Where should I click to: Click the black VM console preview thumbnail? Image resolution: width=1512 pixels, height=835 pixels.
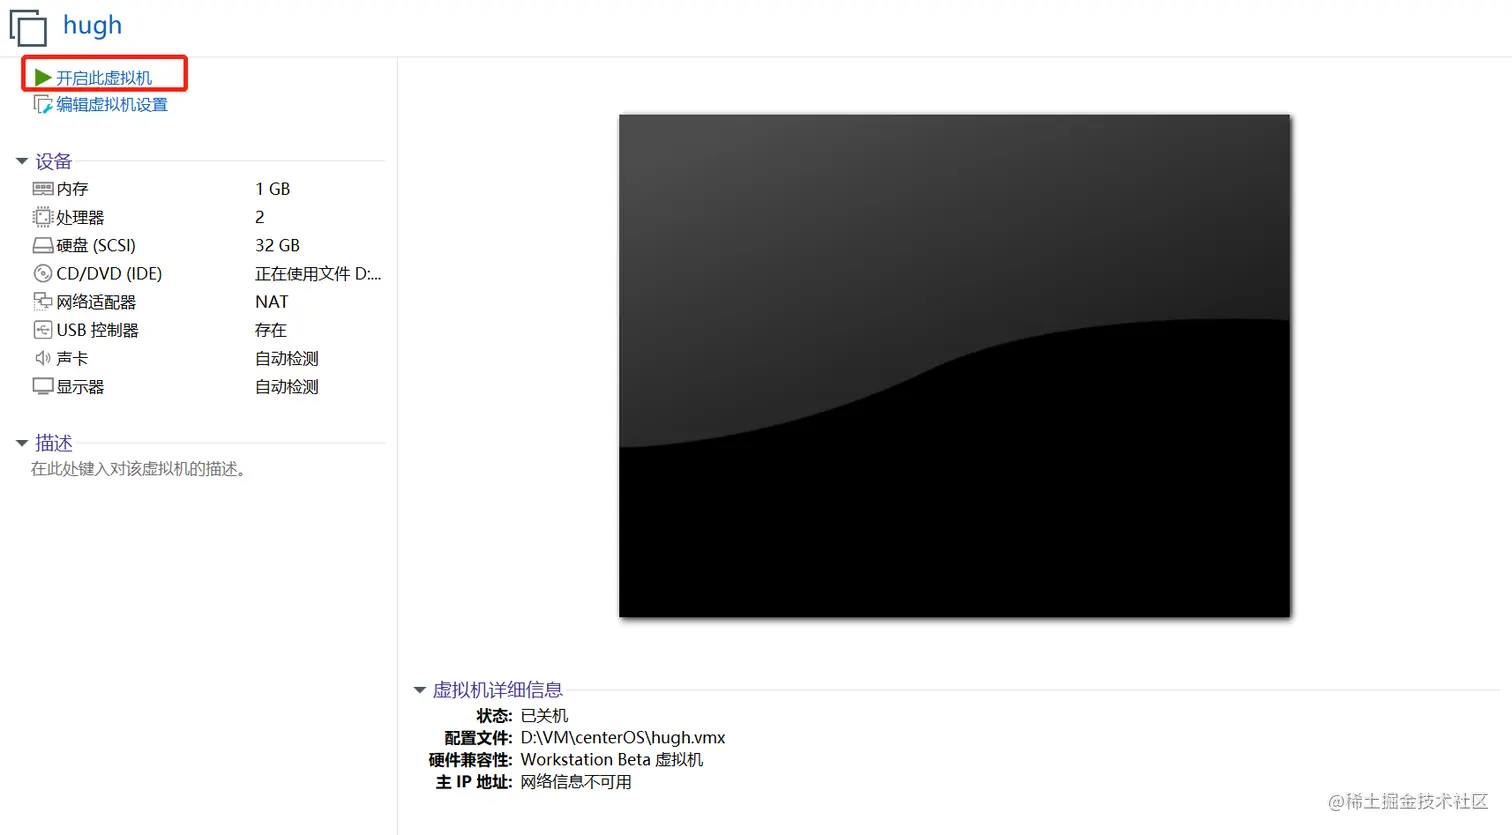954,364
